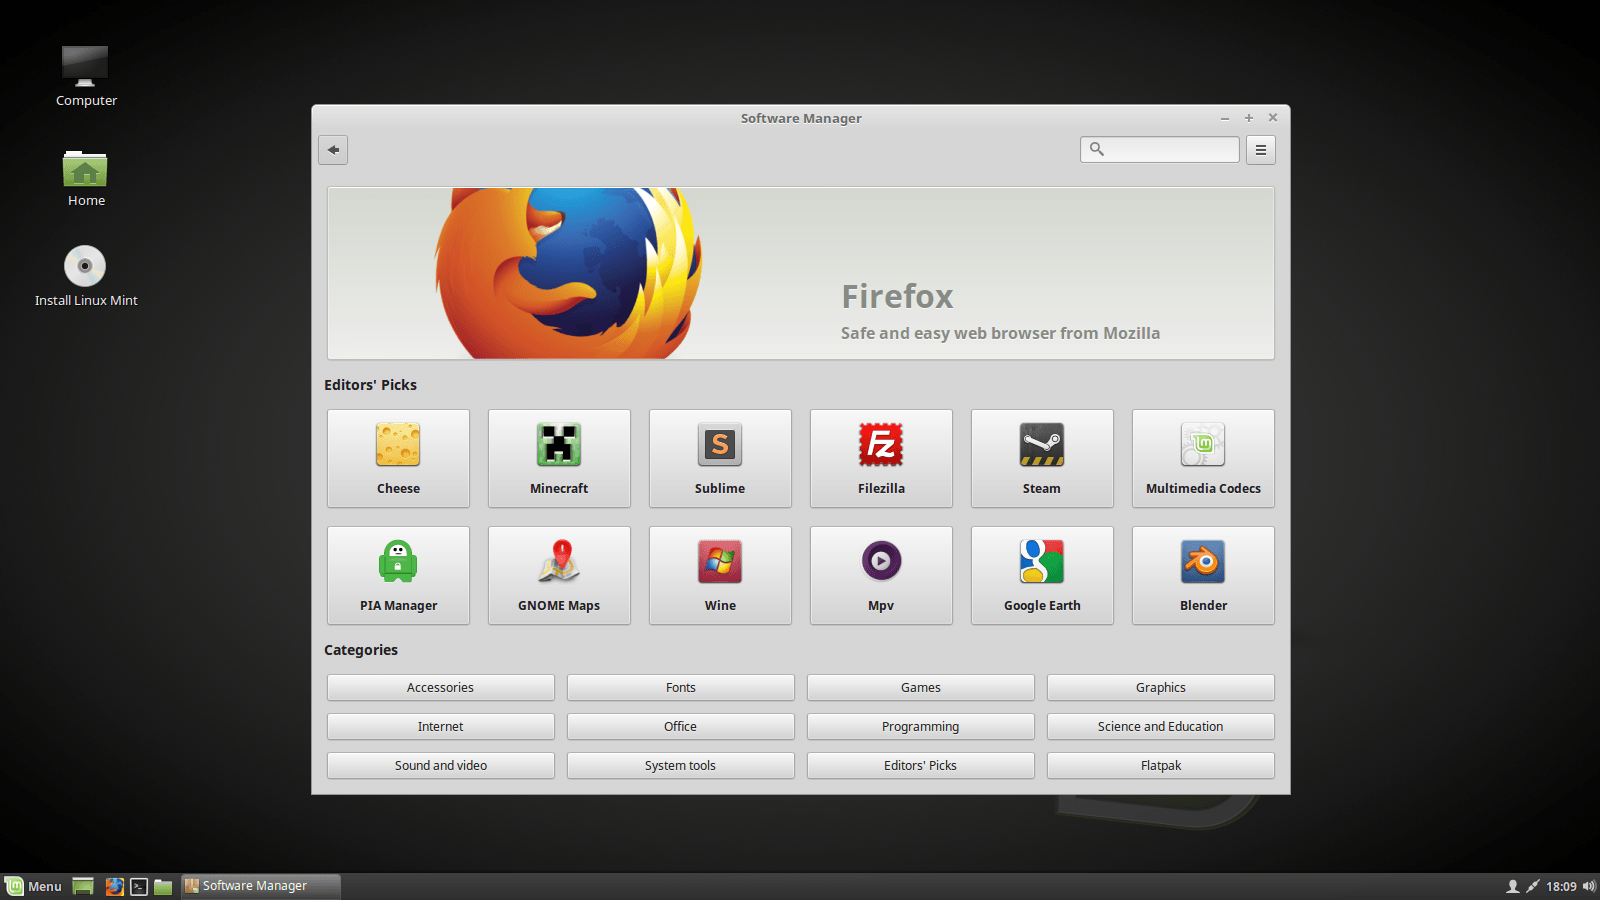Close the Software Manager window
1600x900 pixels.
(1273, 118)
